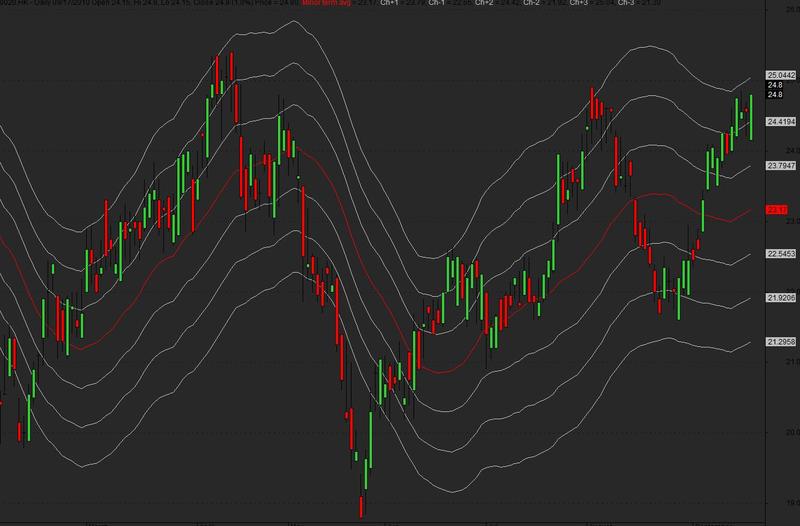The width and height of the screenshot is (800, 526).
Task: Click the 'Ch+1' legend label in header
Action: (390, 3)
